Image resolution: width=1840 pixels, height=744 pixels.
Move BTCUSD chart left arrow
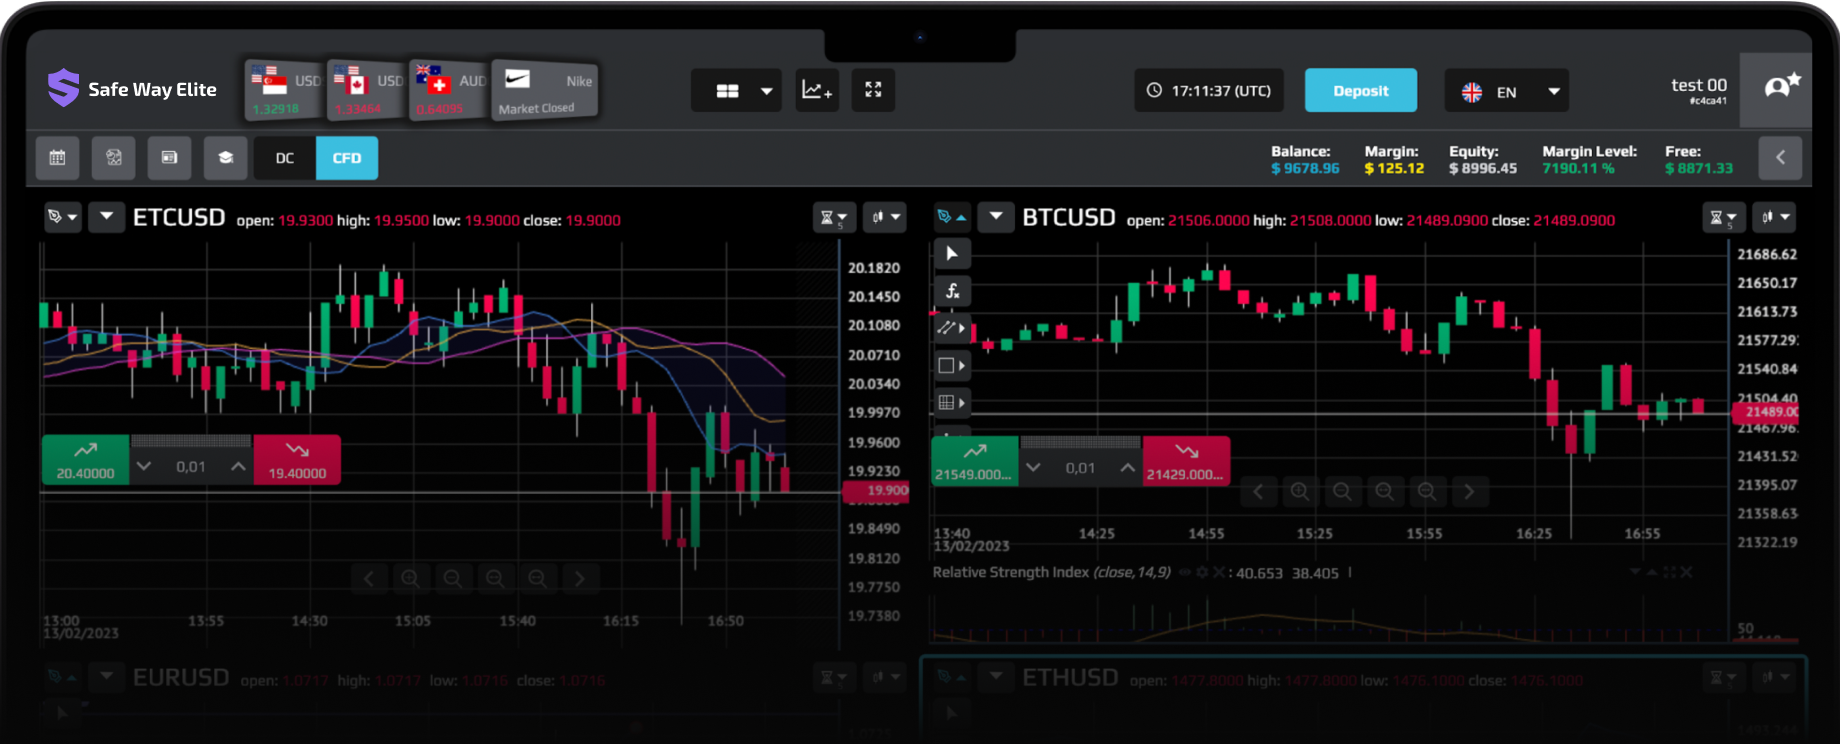[x=1258, y=492]
